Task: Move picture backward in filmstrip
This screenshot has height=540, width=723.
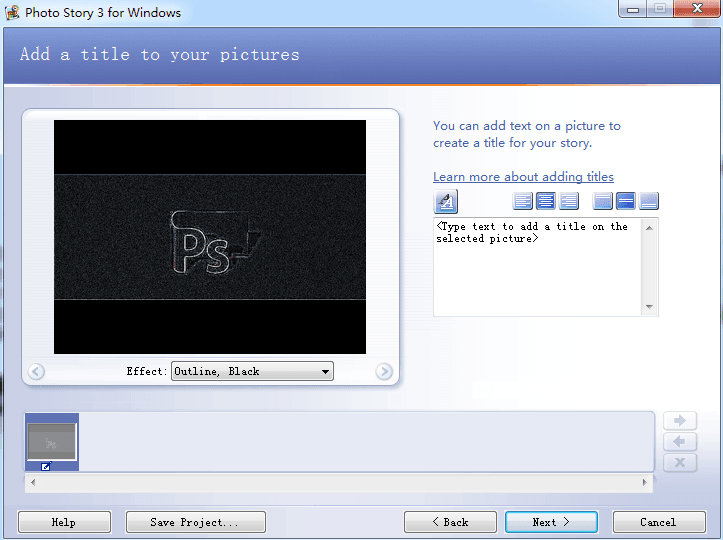Action: point(680,442)
